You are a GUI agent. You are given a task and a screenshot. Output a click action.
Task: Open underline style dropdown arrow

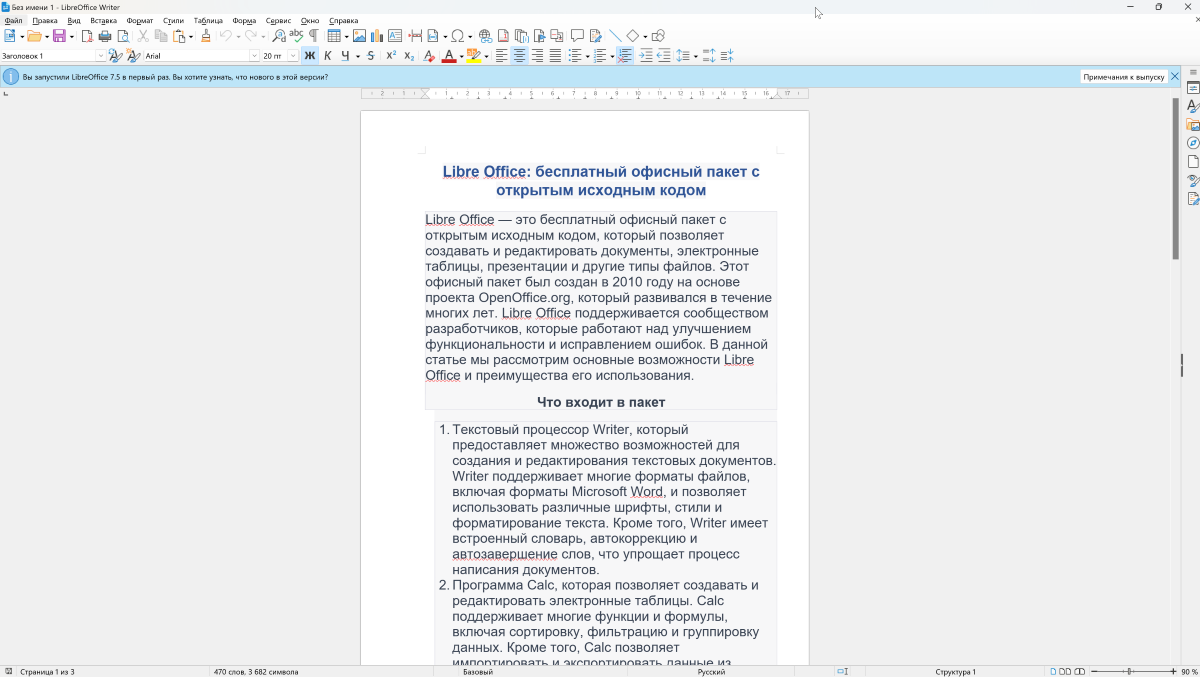(x=358, y=56)
